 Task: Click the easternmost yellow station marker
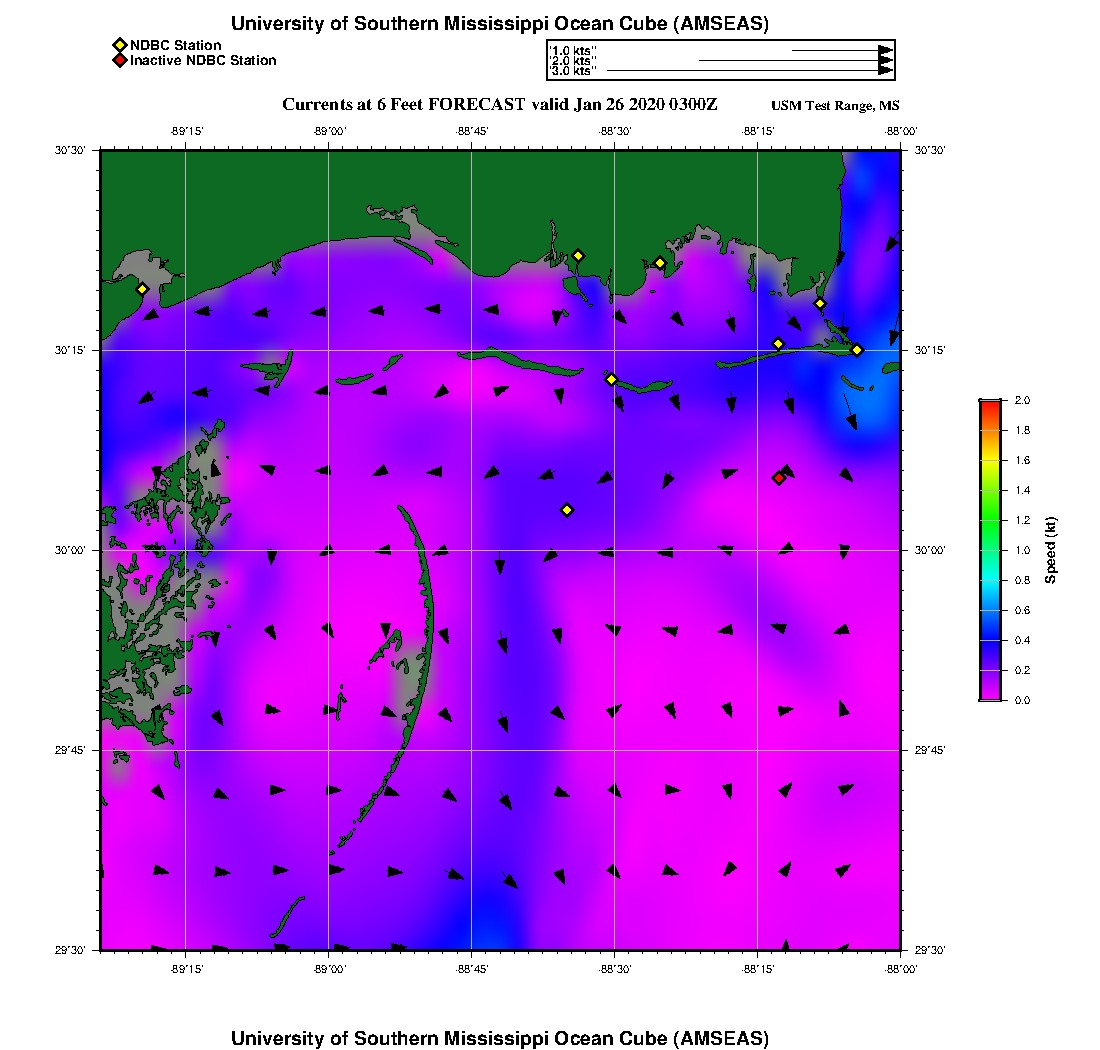pyautogui.click(x=857, y=350)
